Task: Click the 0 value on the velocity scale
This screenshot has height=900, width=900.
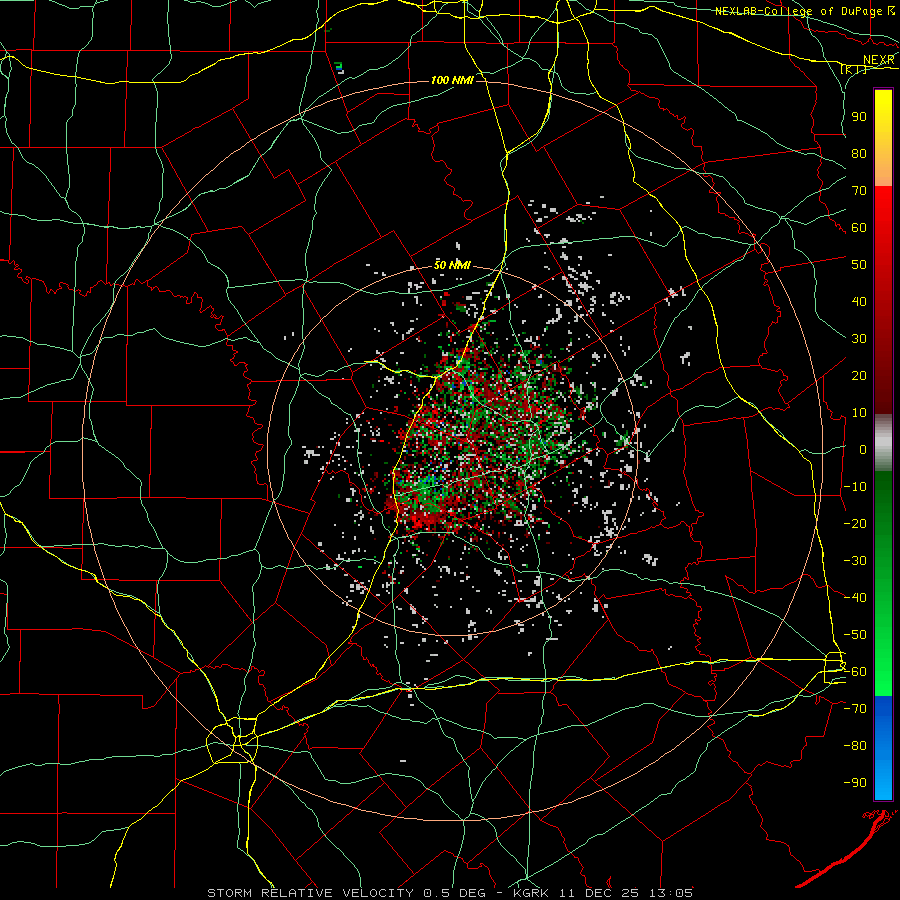Action: coord(863,449)
